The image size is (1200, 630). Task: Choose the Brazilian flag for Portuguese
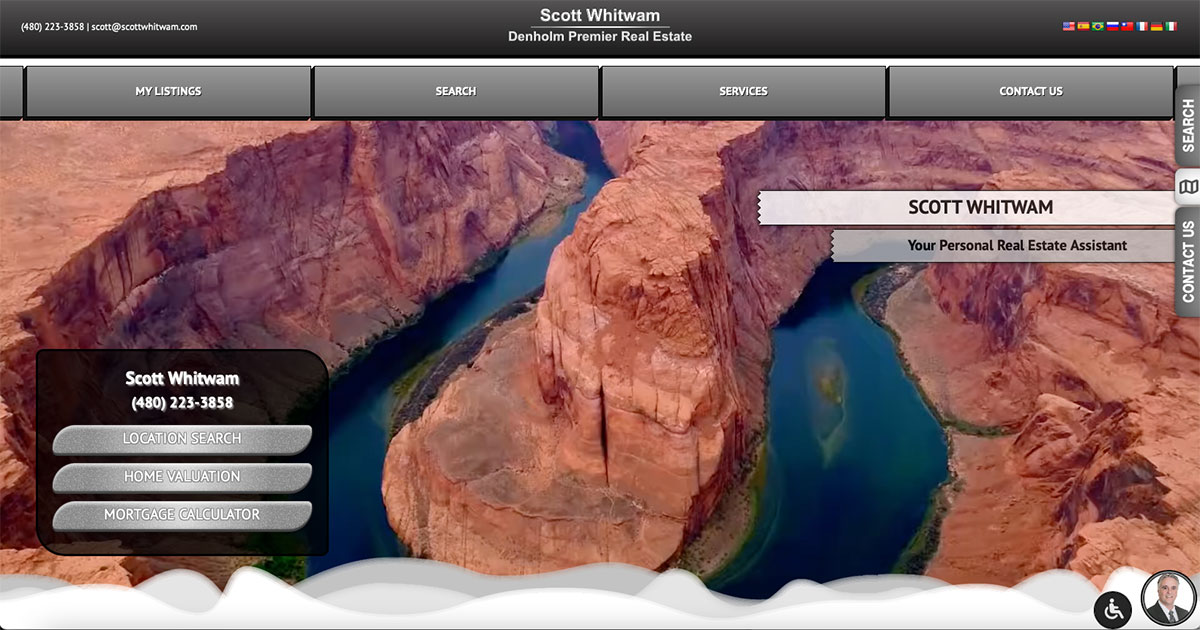(1098, 27)
